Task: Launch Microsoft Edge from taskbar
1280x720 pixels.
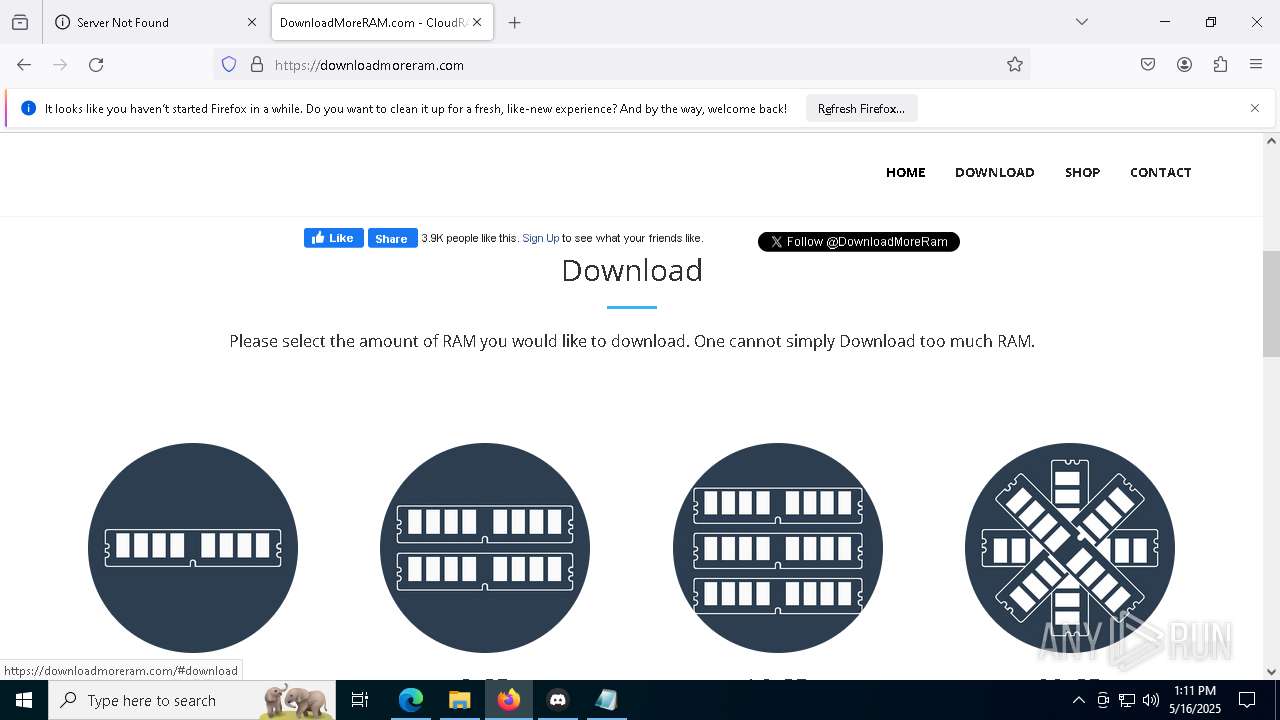Action: [x=411, y=700]
